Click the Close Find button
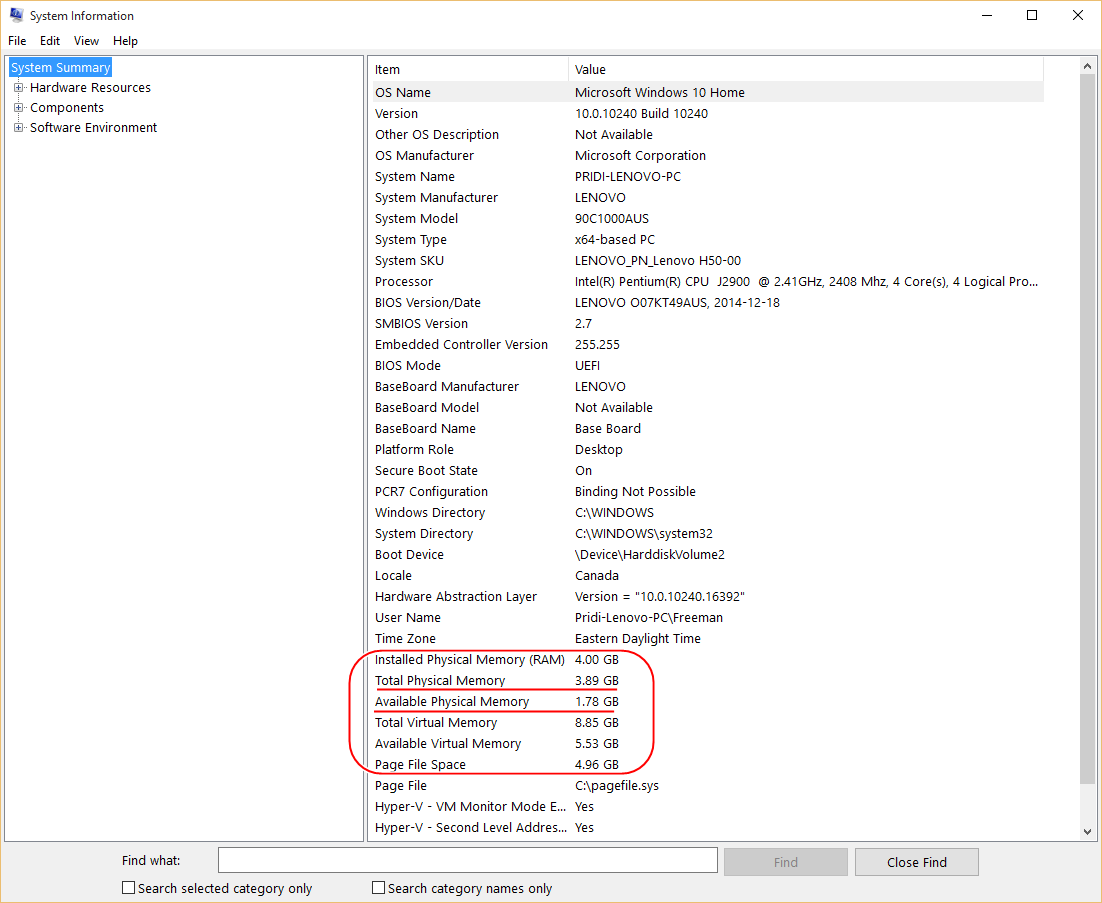 [x=916, y=862]
